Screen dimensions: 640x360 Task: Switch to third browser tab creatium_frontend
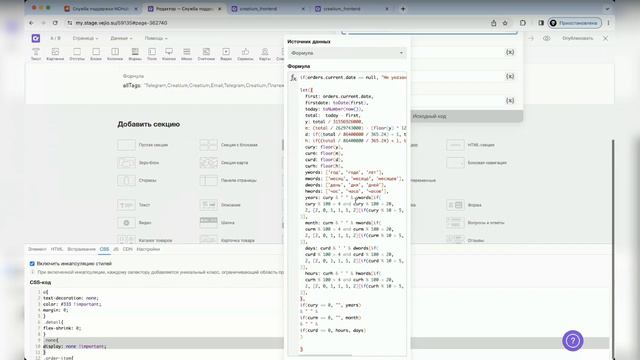[x=268, y=9]
